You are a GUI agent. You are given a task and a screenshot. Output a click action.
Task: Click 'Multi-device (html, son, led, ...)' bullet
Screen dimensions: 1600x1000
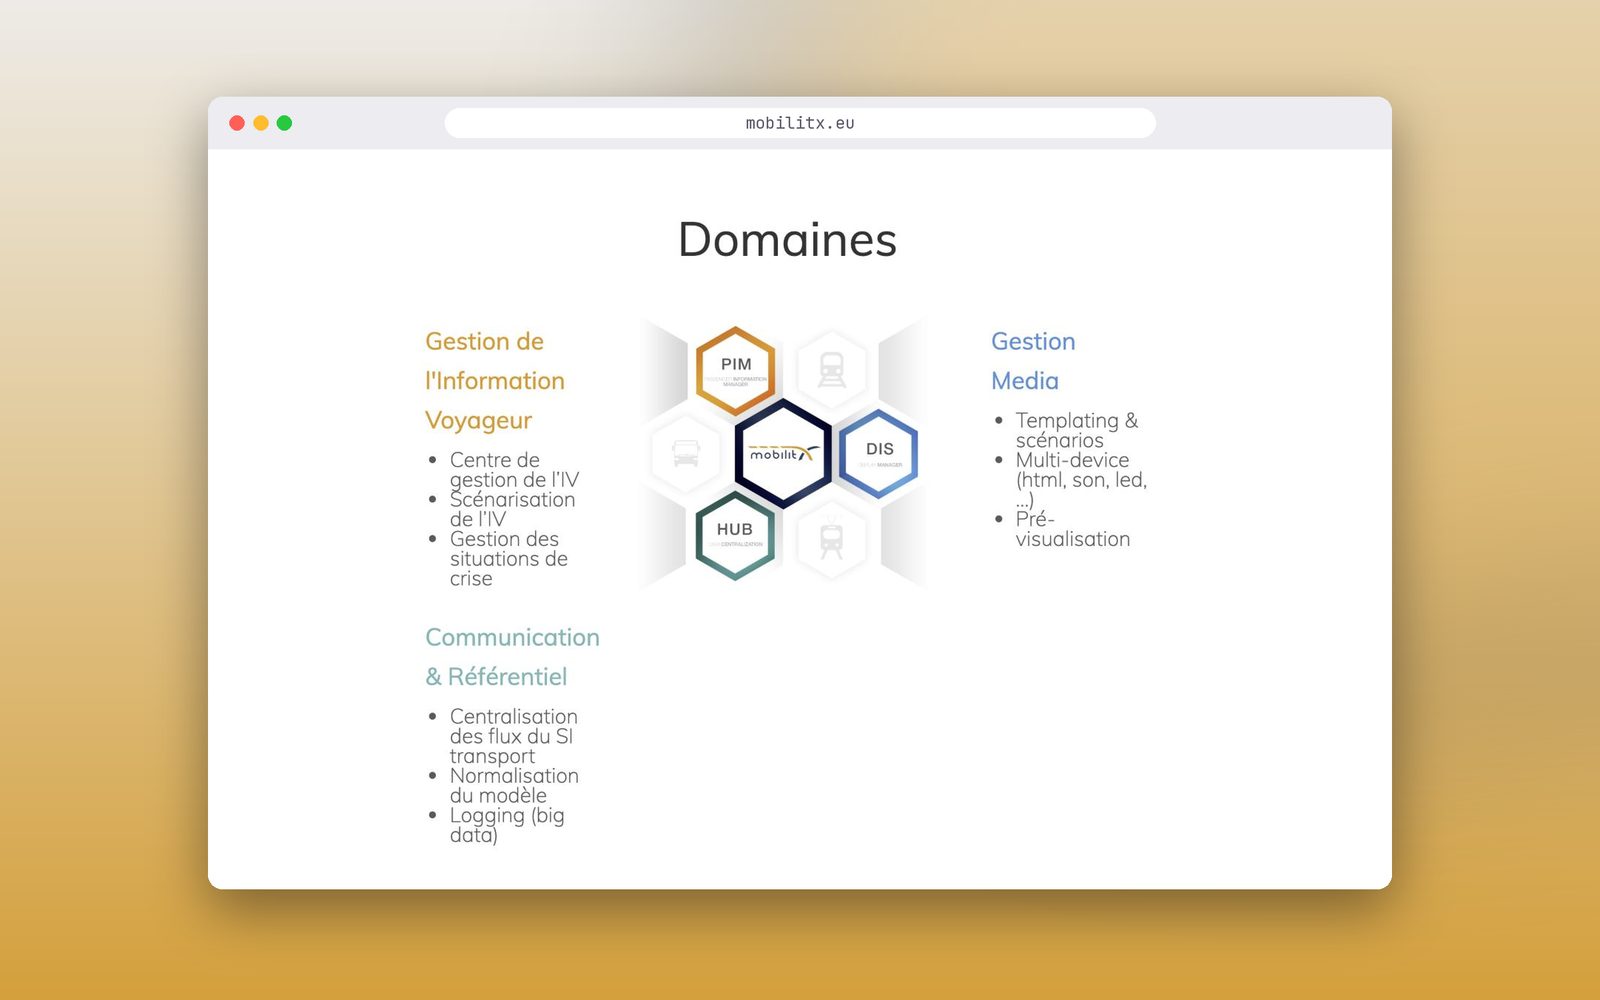click(1081, 479)
